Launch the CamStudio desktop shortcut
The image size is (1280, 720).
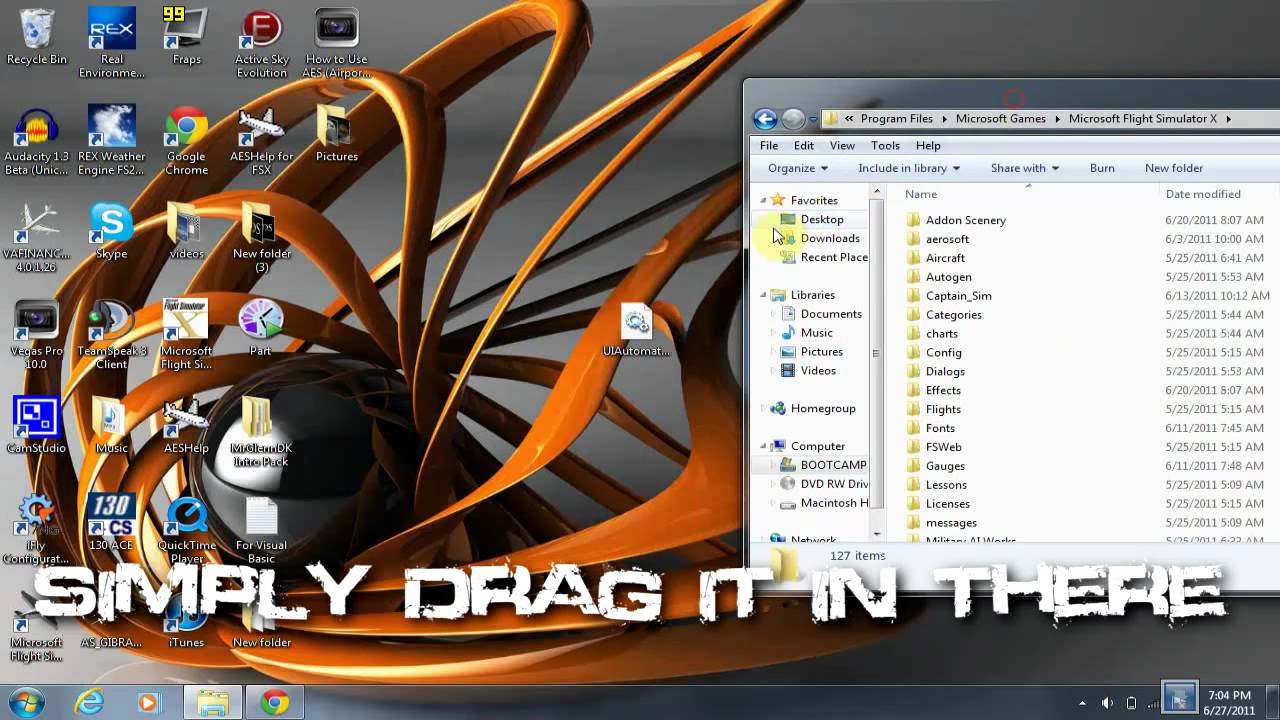(36, 426)
